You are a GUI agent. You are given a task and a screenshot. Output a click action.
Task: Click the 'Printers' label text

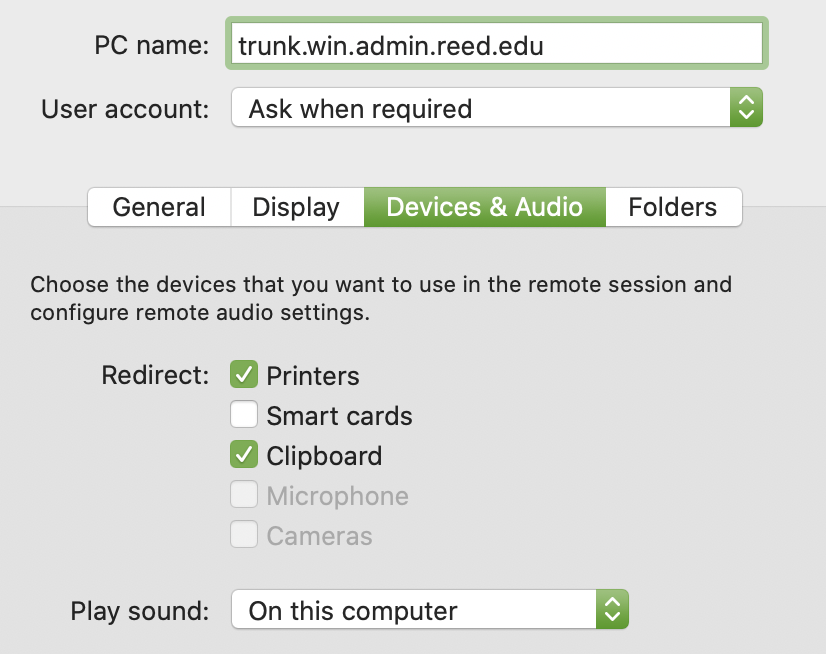tap(312, 376)
